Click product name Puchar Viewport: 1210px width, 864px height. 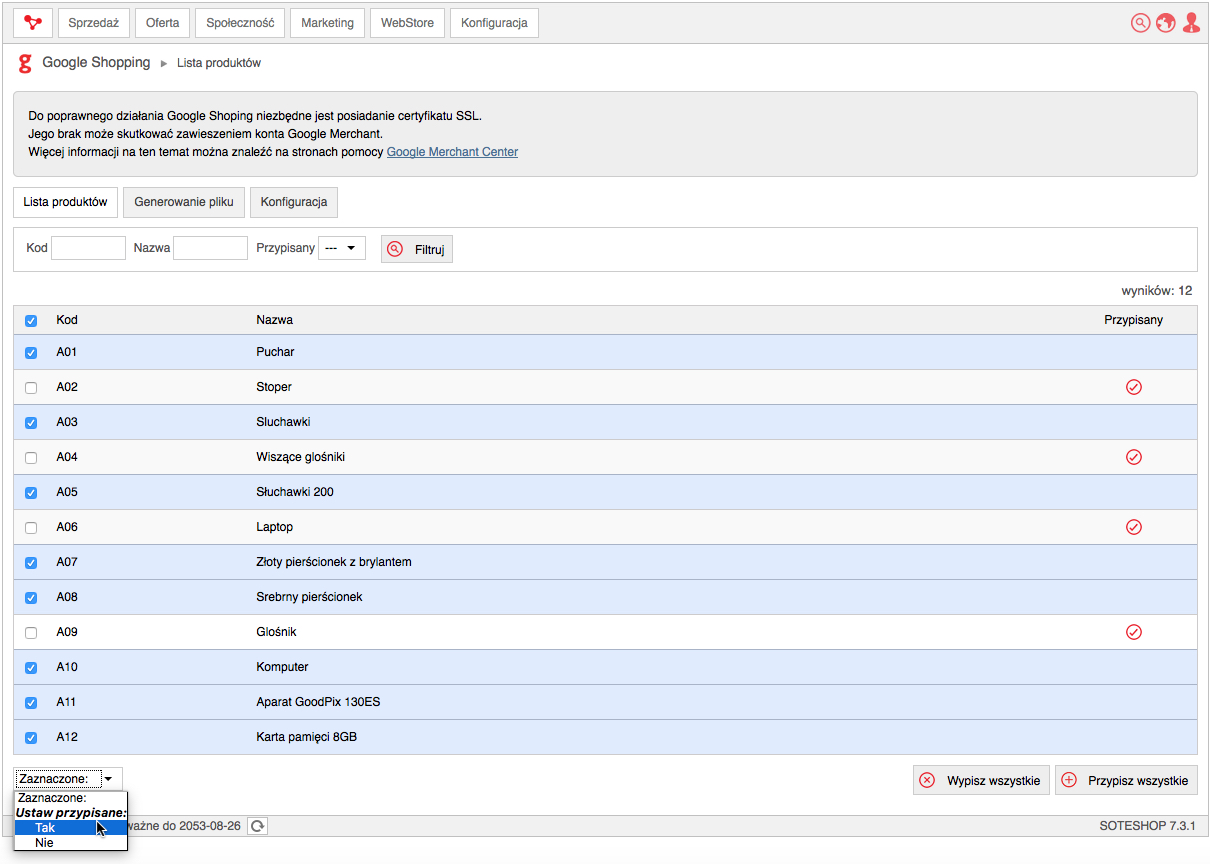[x=275, y=352]
